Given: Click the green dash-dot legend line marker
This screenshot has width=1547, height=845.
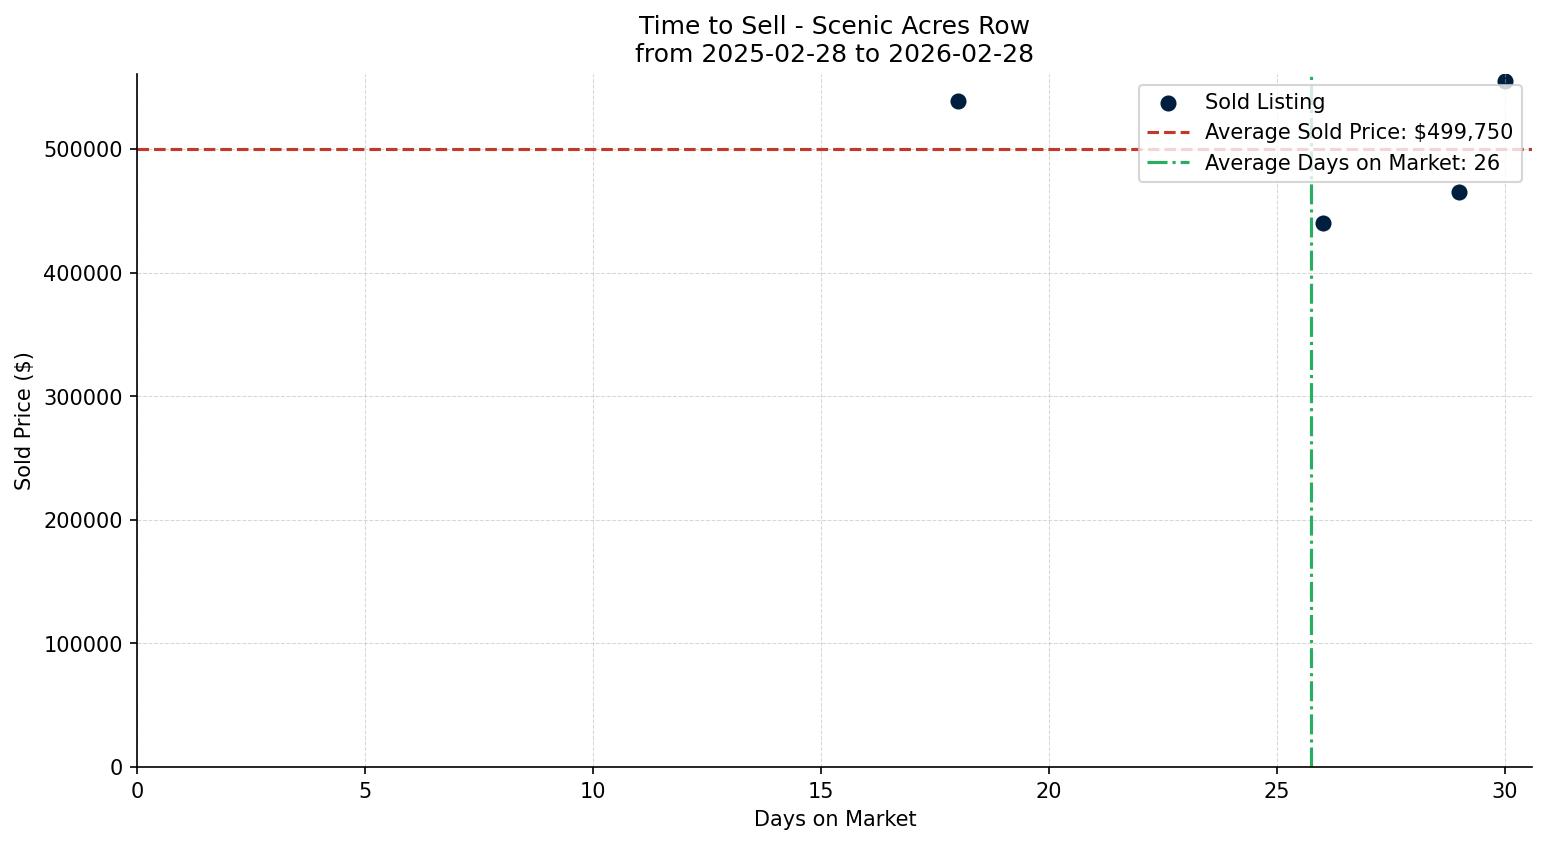Looking at the screenshot, I should point(1168,163).
